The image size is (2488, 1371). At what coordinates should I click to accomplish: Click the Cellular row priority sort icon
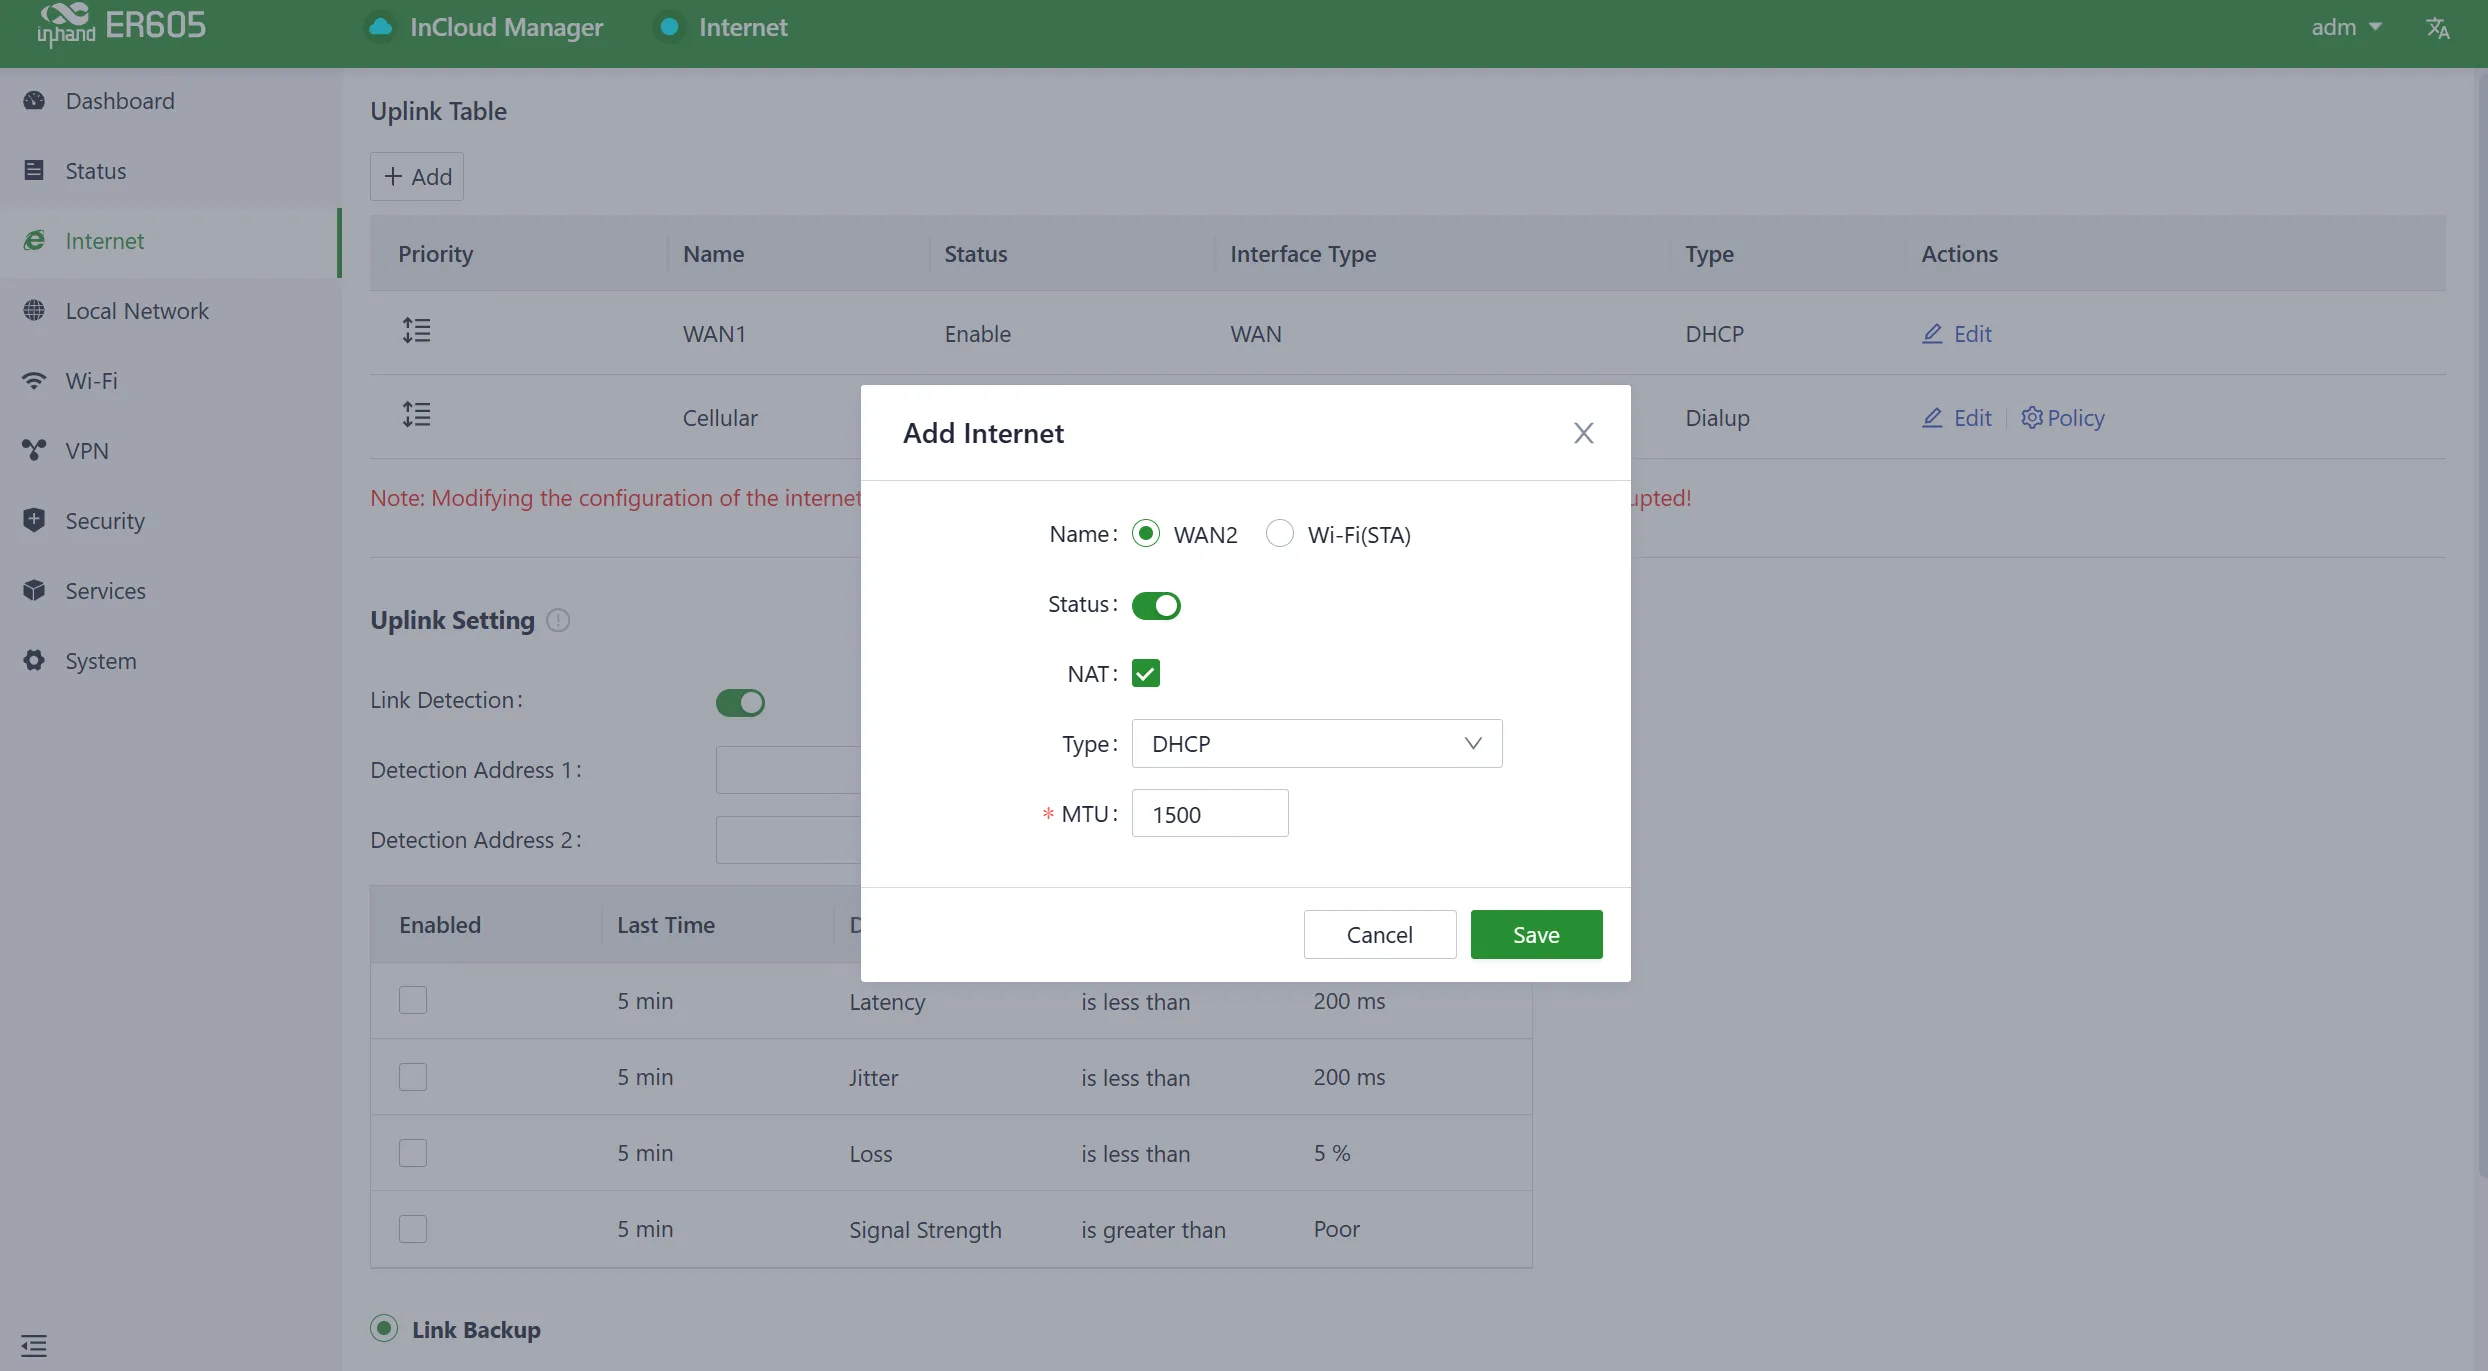[x=416, y=414]
